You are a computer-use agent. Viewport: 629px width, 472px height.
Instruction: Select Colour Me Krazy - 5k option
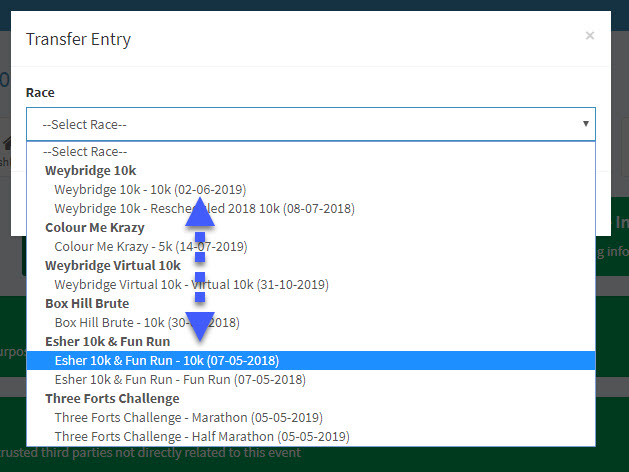(x=150, y=246)
